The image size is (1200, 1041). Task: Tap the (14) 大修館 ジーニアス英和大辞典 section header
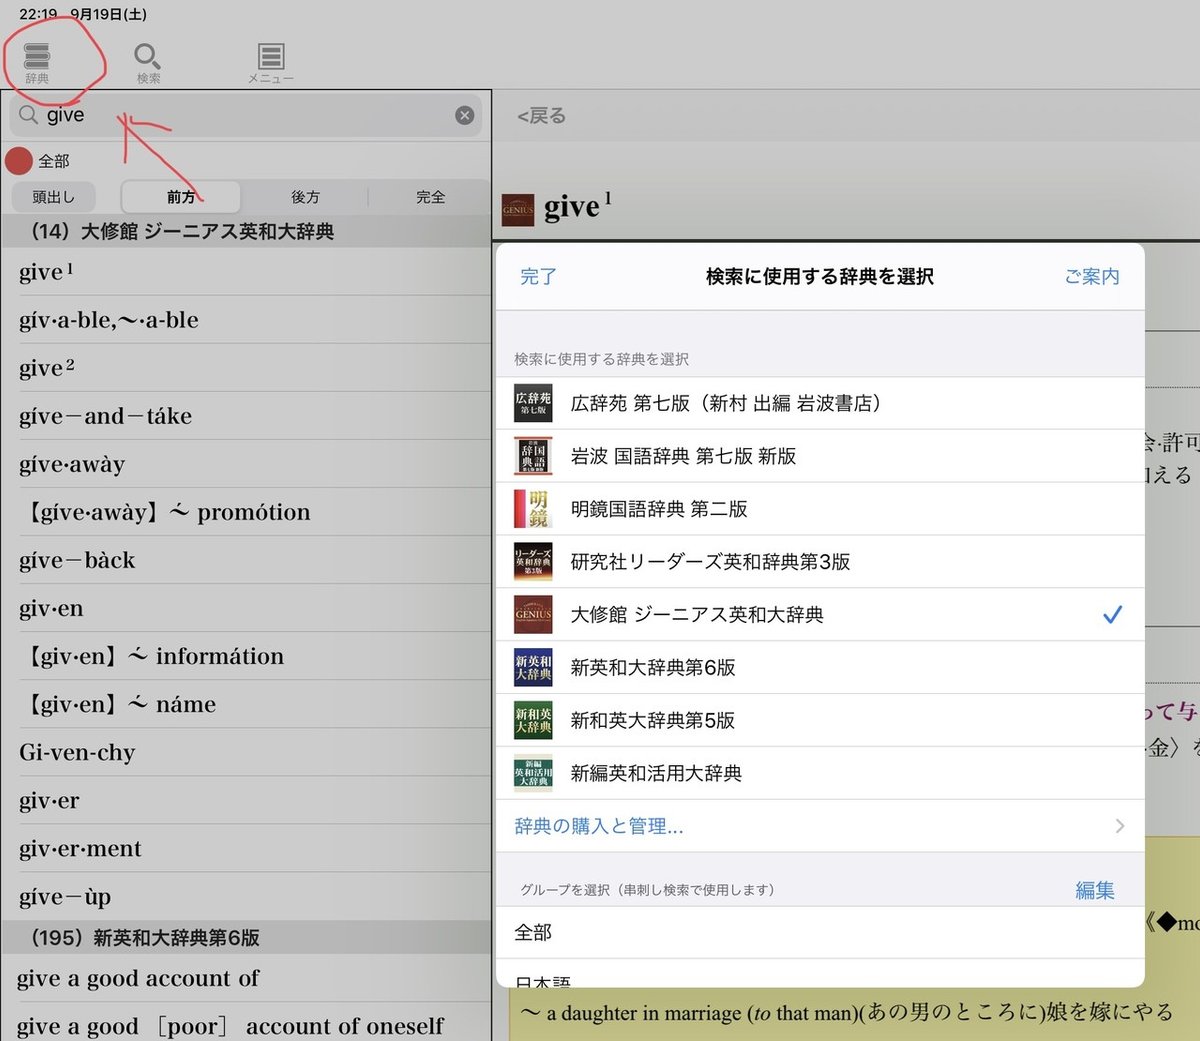(x=246, y=232)
